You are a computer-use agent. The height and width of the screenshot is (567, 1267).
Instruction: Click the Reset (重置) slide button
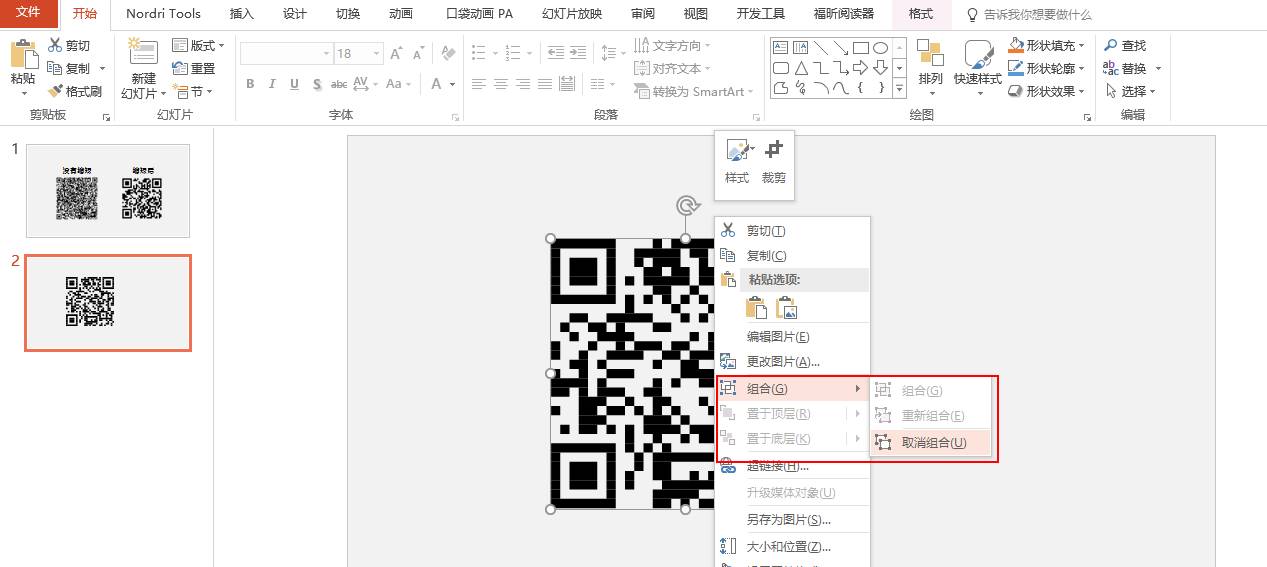[194, 68]
